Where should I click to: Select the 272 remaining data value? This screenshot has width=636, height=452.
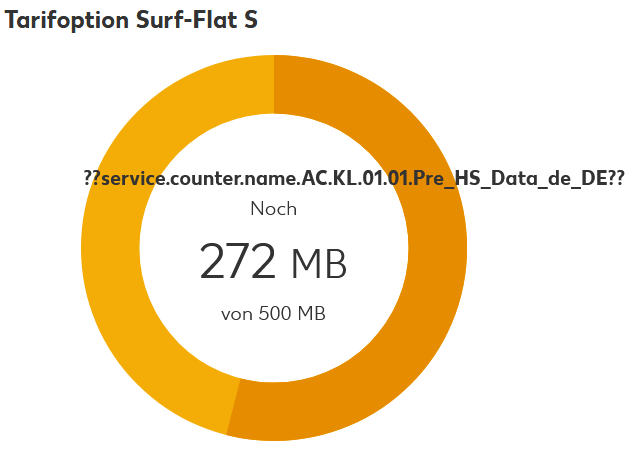tap(238, 262)
